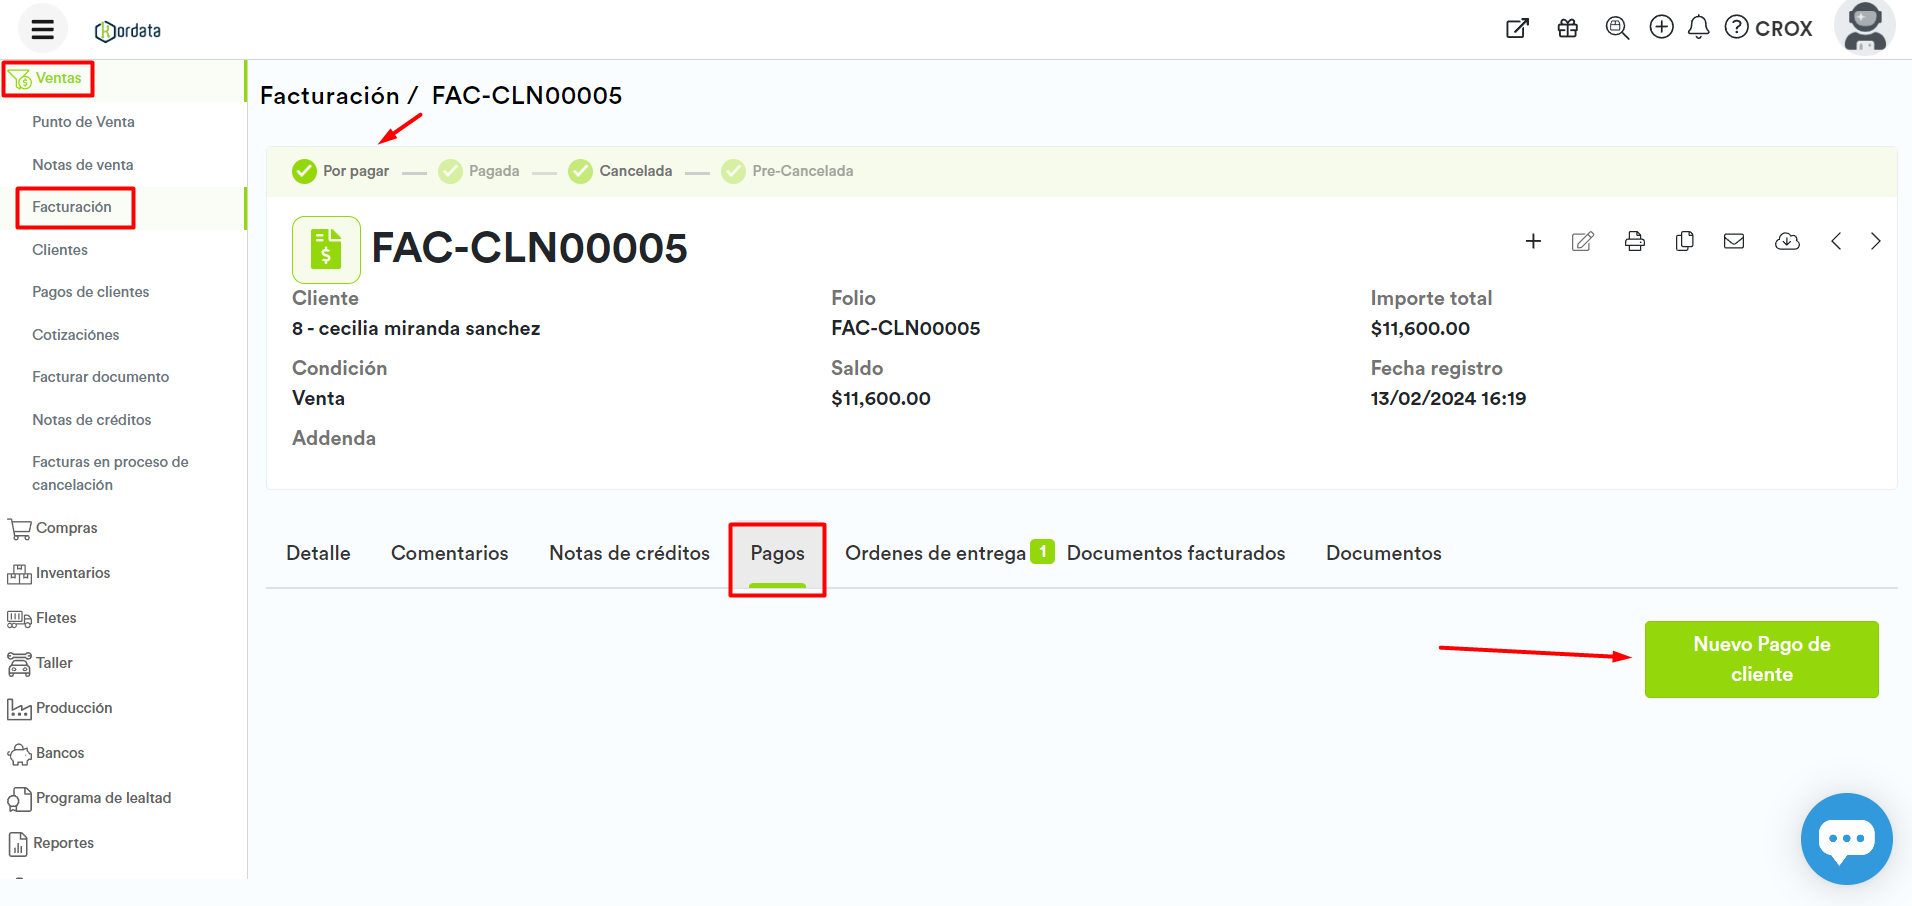Click the edit invoice pencil icon
The image size is (1912, 906).
pyautogui.click(x=1582, y=241)
